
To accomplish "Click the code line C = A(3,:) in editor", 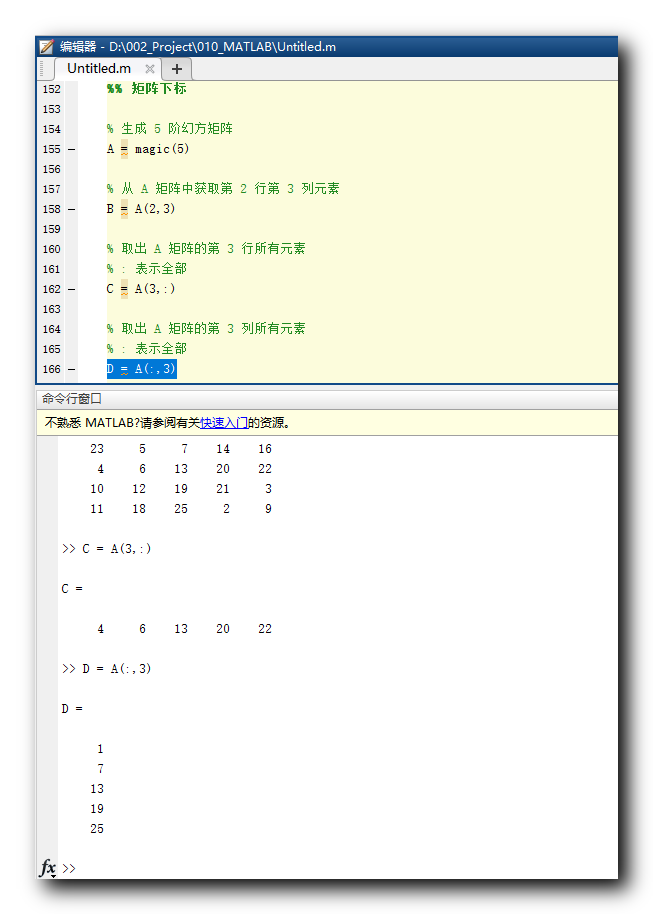I will [x=141, y=289].
